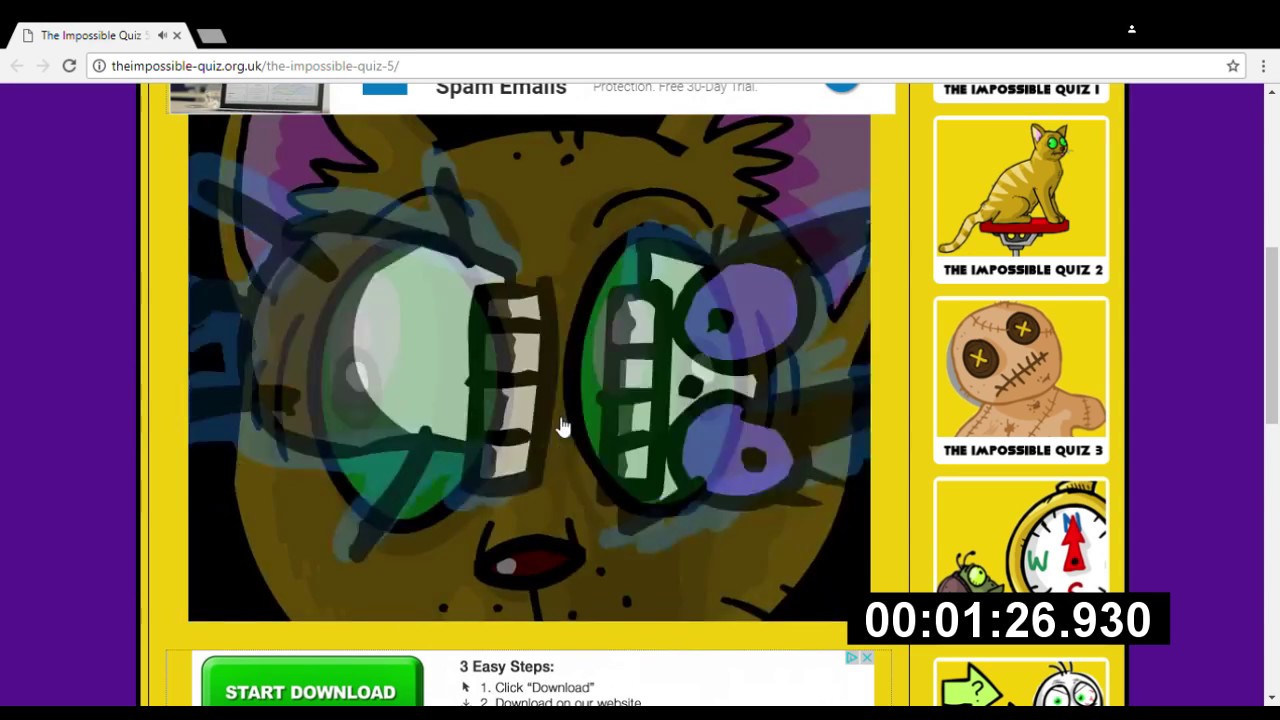This screenshot has height=720, width=1280.
Task: Bookmark this page with the star icon
Action: click(1233, 66)
